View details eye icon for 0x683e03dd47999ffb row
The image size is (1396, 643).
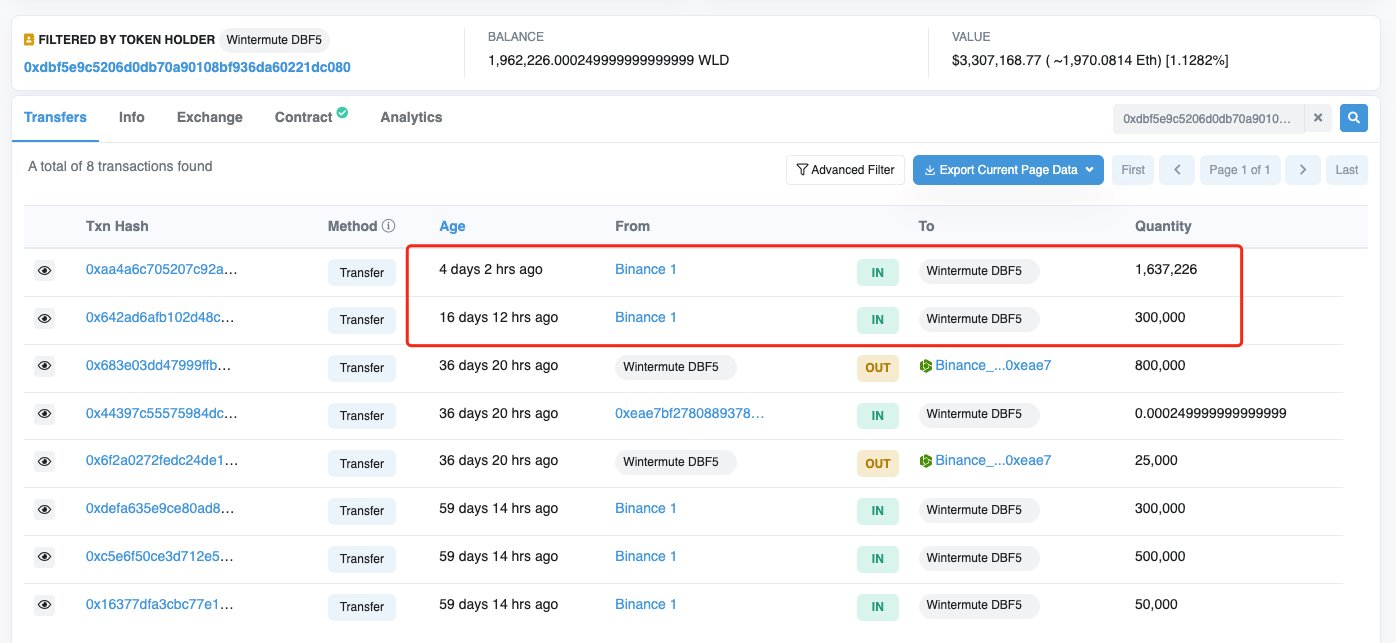45,366
